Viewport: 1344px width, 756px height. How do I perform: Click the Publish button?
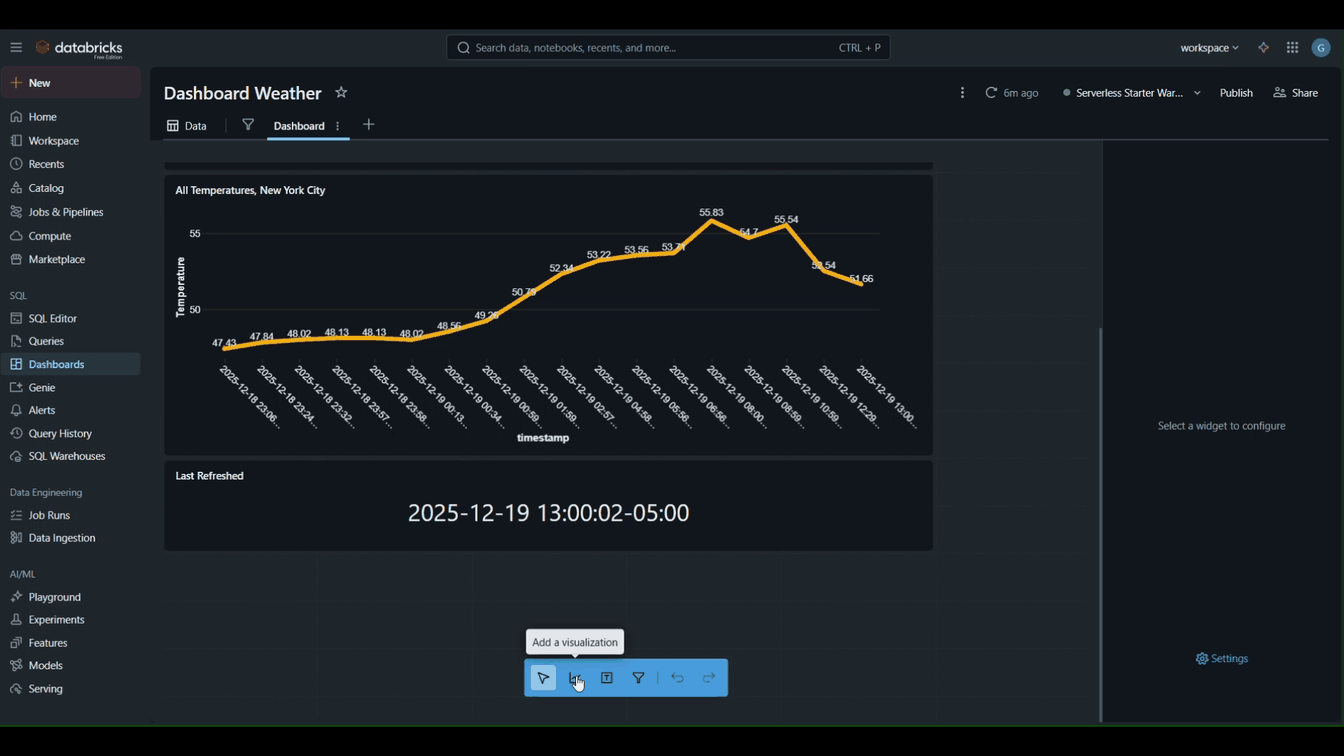[1236, 93]
